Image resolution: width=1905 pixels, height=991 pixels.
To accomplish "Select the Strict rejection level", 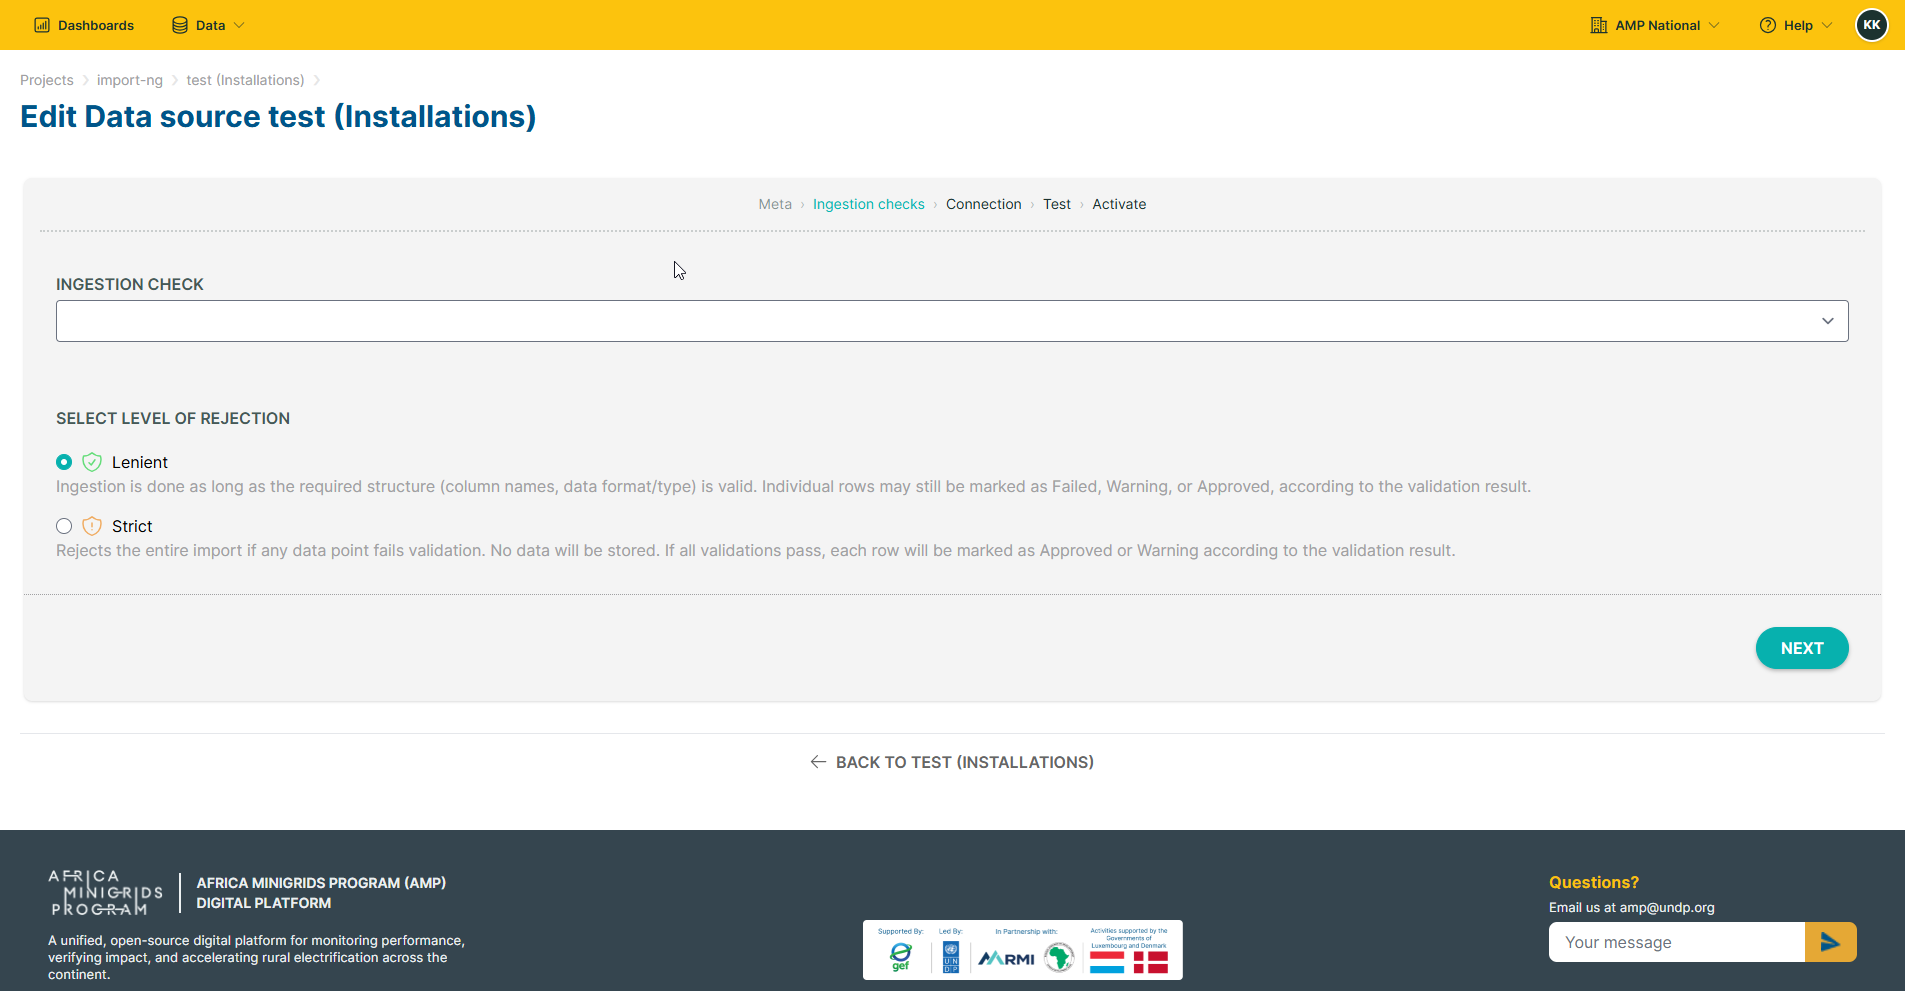I will pos(64,526).
